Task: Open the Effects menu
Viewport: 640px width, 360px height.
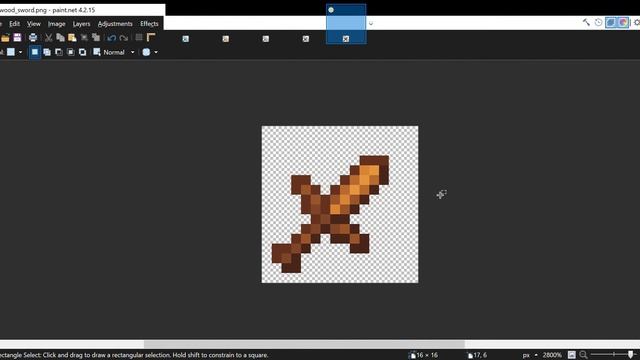Action: 149,24
